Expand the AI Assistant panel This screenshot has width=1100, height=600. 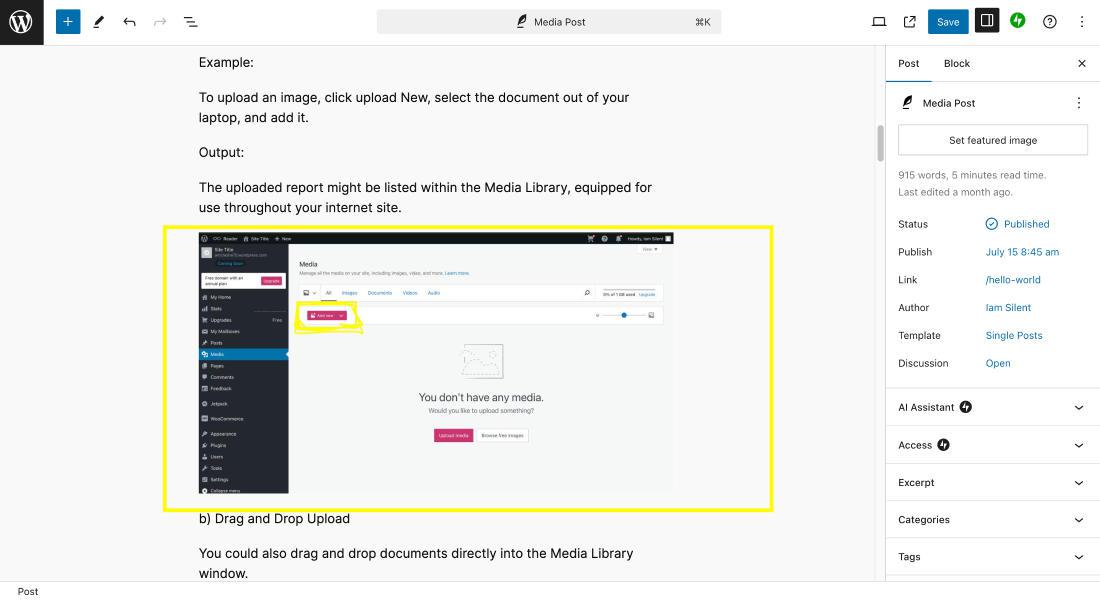coord(993,407)
